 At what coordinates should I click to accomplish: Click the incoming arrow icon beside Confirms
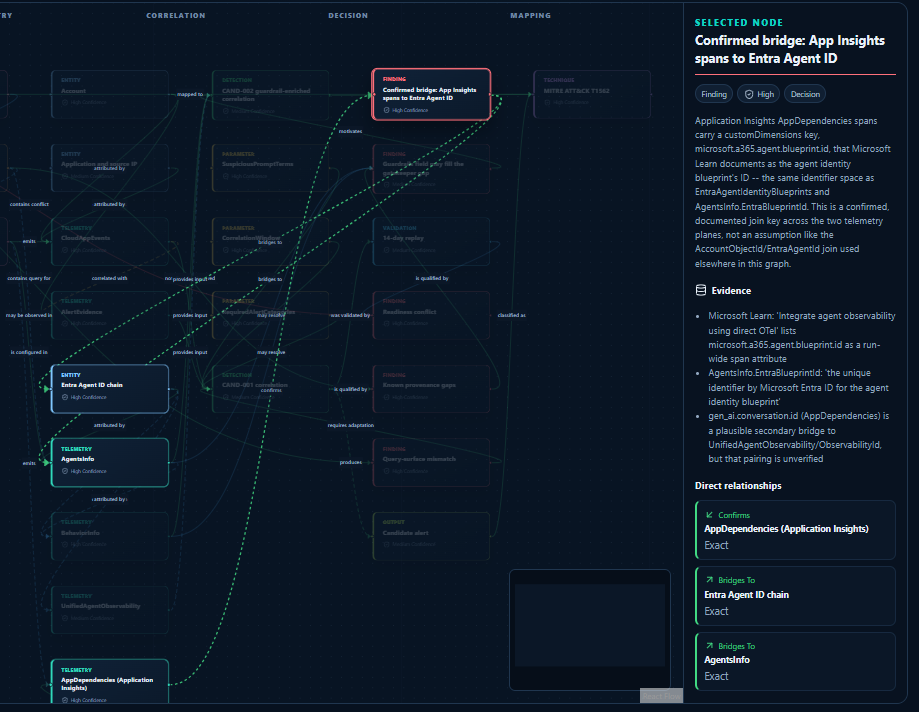coord(709,515)
